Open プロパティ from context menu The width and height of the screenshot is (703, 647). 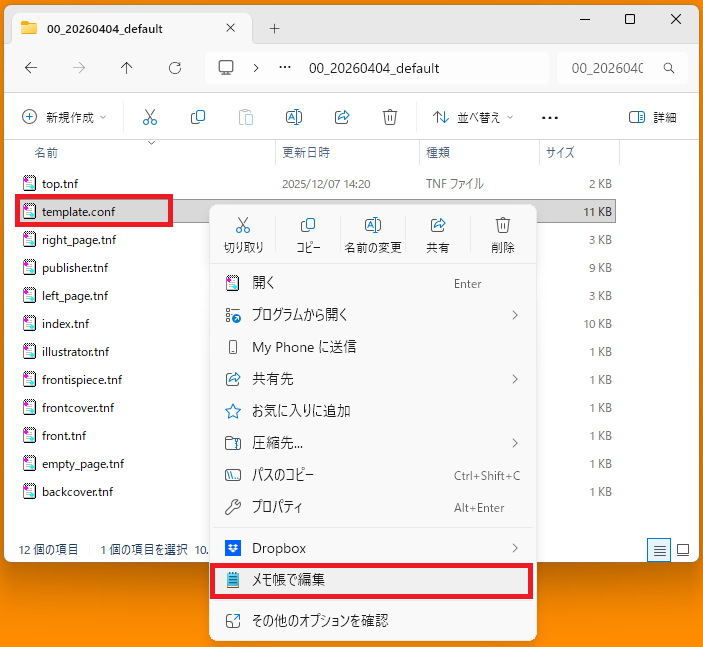[x=373, y=507]
